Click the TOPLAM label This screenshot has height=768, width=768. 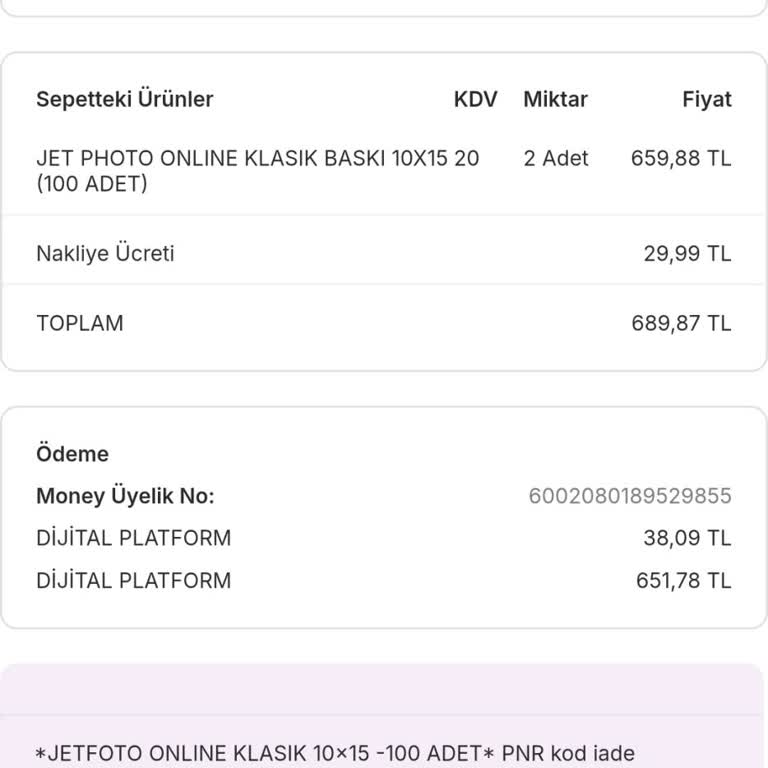pos(80,323)
